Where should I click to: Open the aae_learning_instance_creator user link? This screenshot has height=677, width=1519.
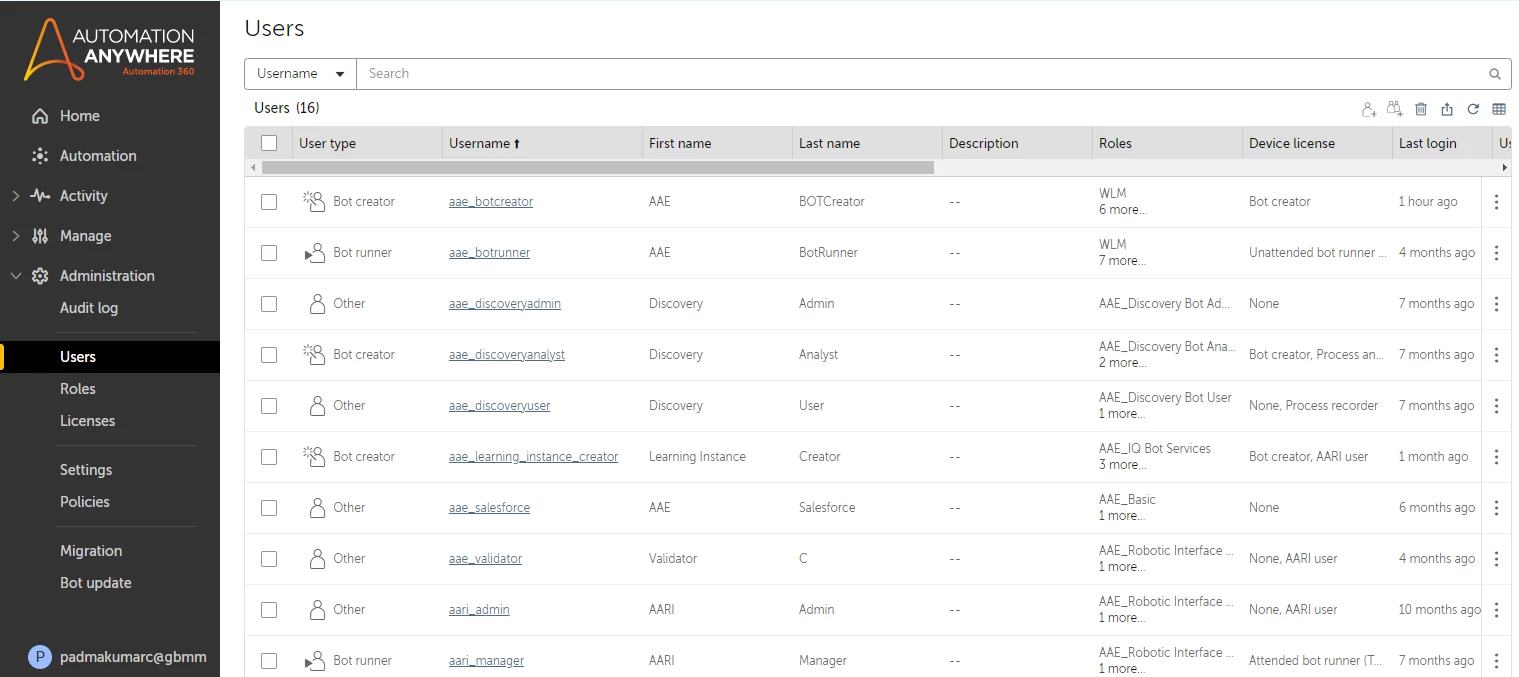[533, 456]
